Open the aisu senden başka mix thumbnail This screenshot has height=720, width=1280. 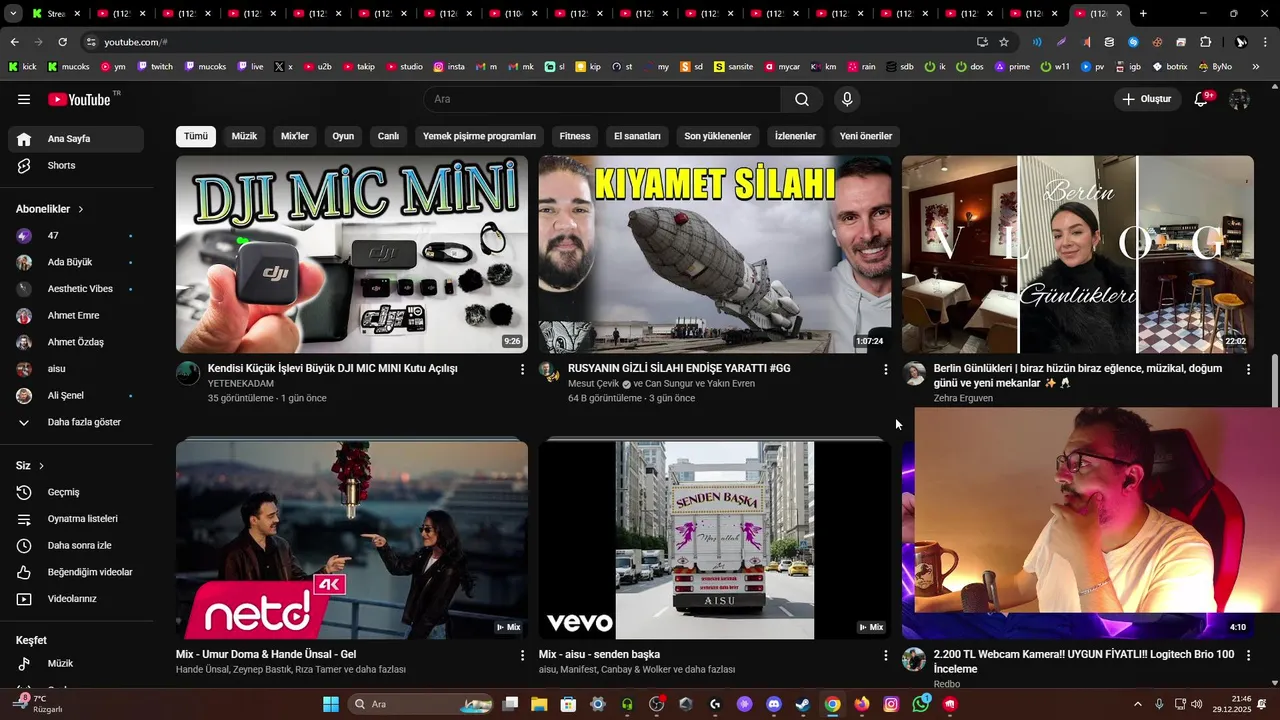pos(715,540)
